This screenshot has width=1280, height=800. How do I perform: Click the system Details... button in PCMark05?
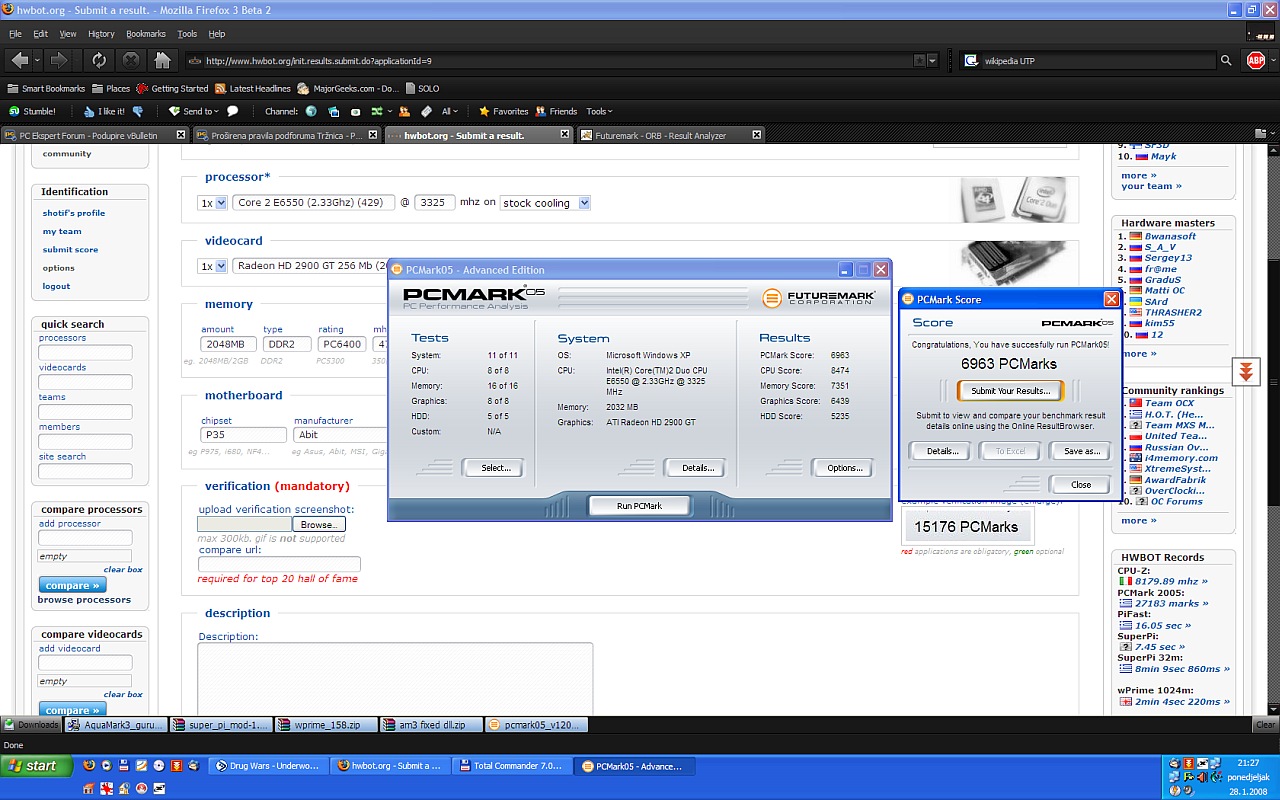pos(697,468)
